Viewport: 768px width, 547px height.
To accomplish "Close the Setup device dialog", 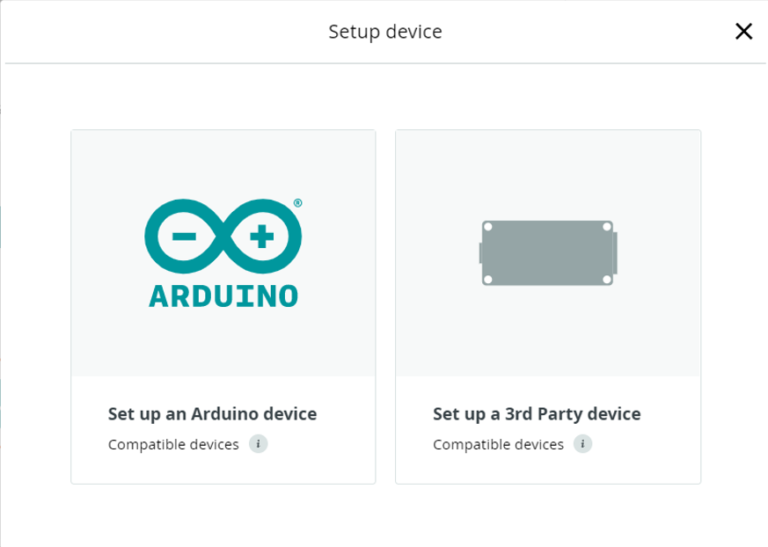I will coord(743,31).
